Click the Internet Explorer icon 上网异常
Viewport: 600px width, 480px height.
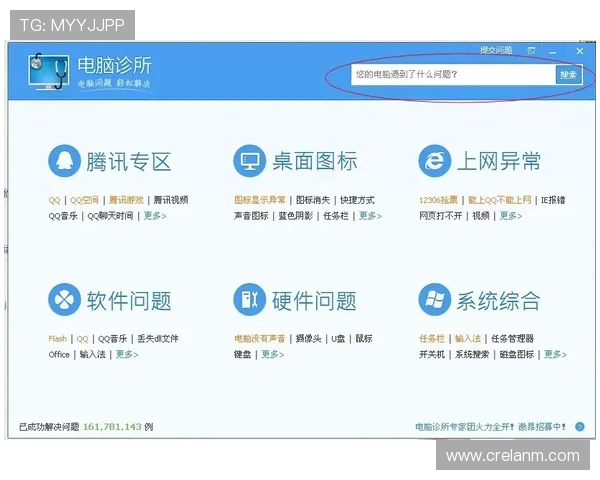click(x=435, y=161)
